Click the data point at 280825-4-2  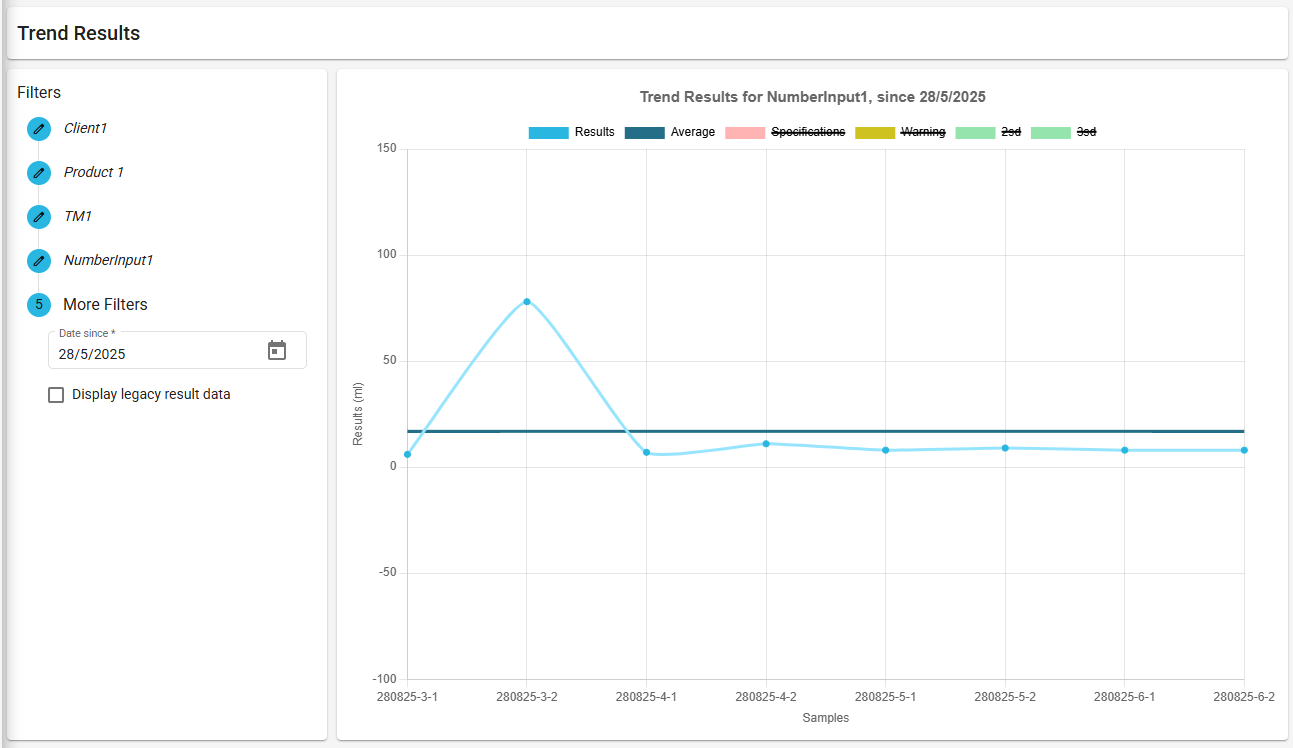766,444
